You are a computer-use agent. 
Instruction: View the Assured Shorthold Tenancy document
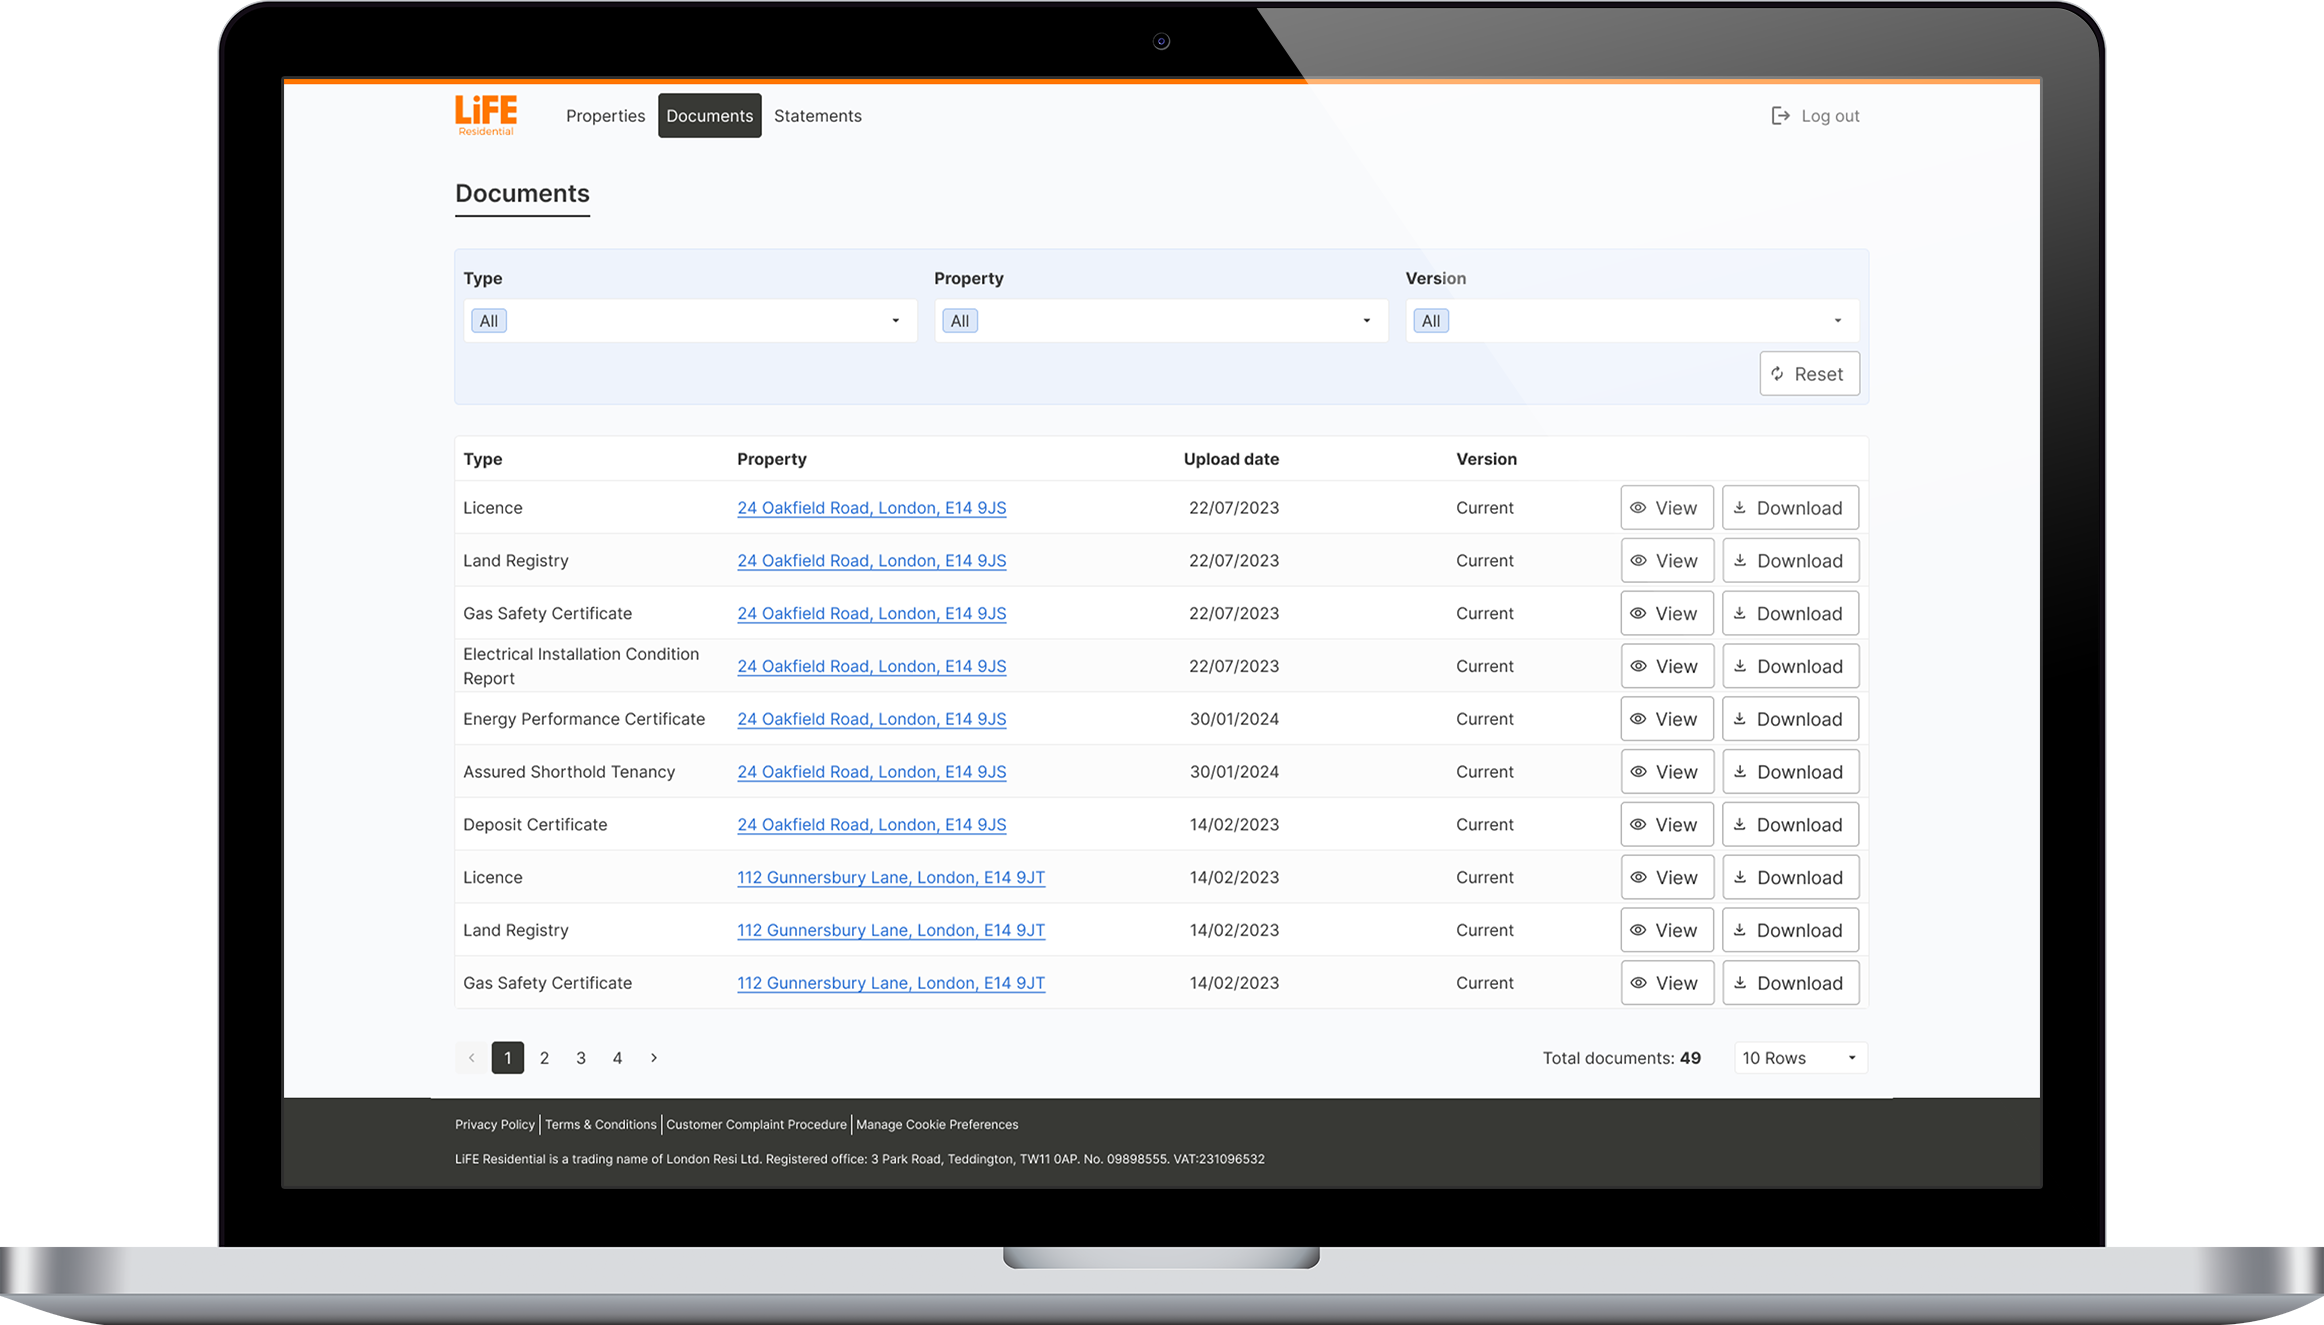pyautogui.click(x=1666, y=772)
